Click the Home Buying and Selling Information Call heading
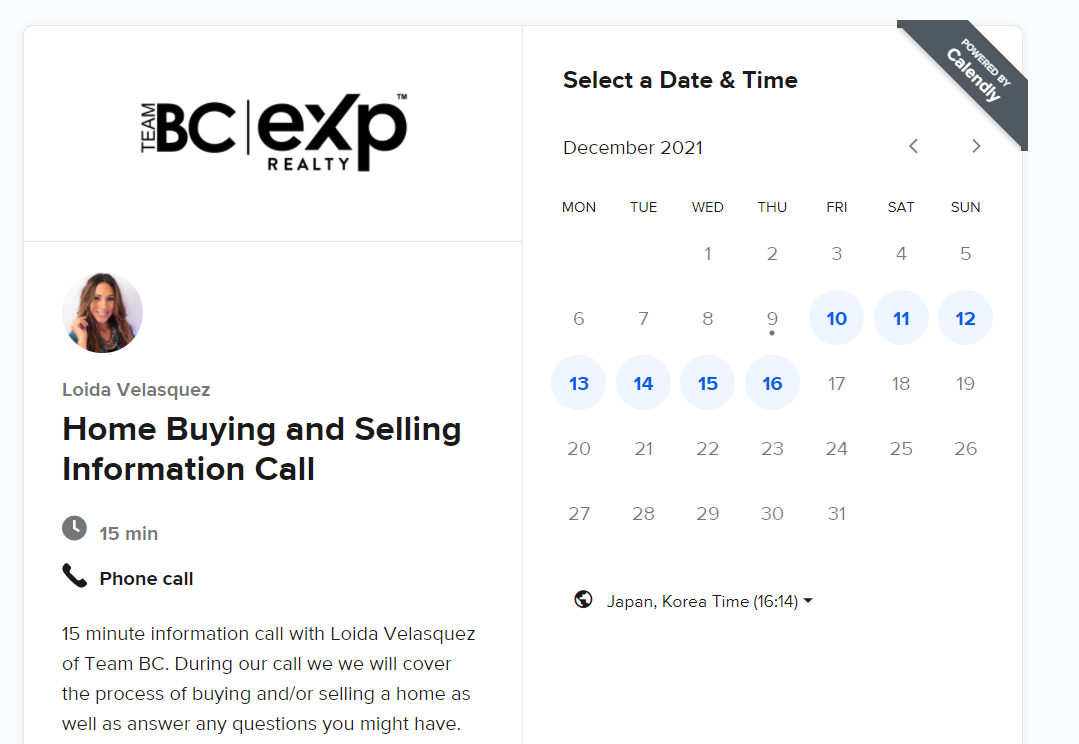 point(262,449)
